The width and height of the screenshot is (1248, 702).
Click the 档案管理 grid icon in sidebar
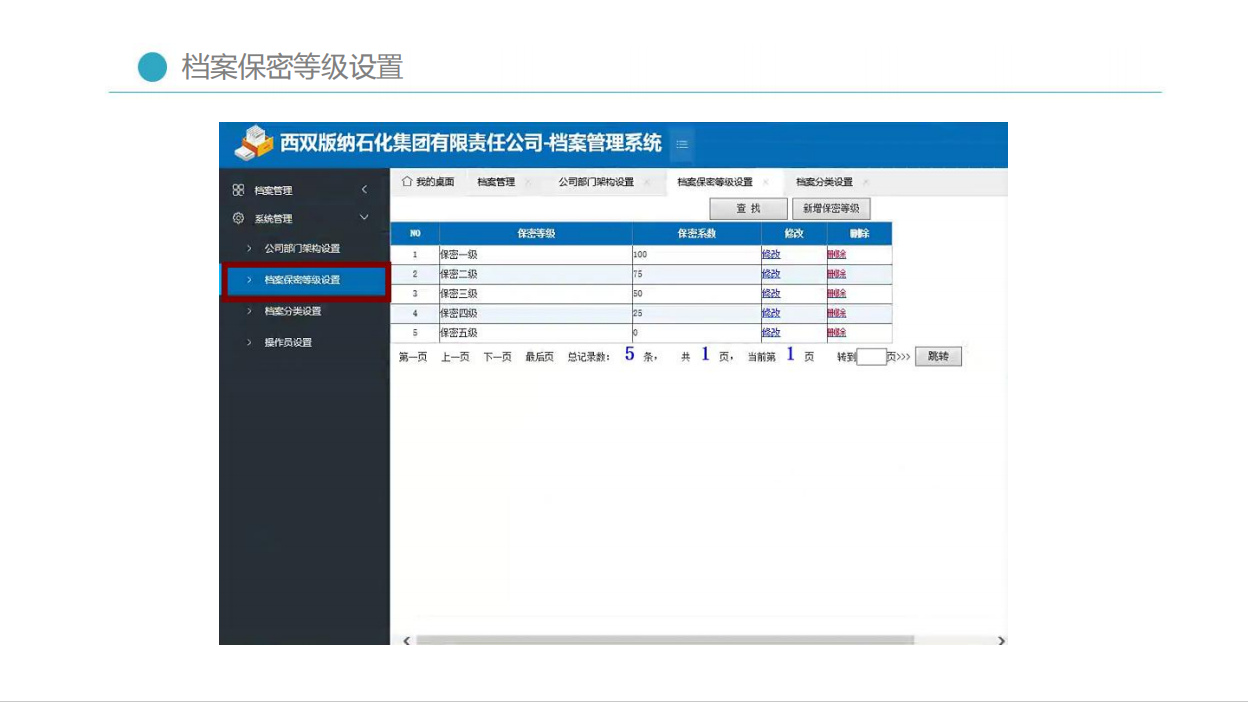tap(238, 190)
